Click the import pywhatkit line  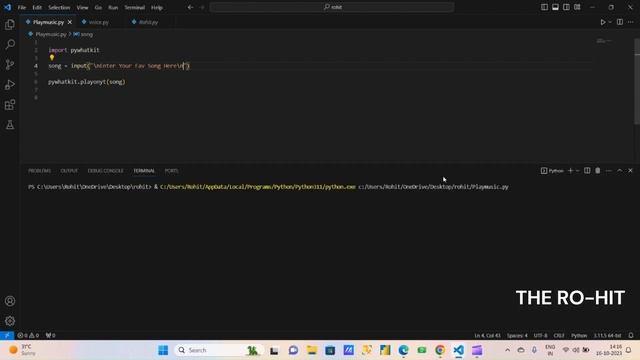pyautogui.click(x=74, y=50)
